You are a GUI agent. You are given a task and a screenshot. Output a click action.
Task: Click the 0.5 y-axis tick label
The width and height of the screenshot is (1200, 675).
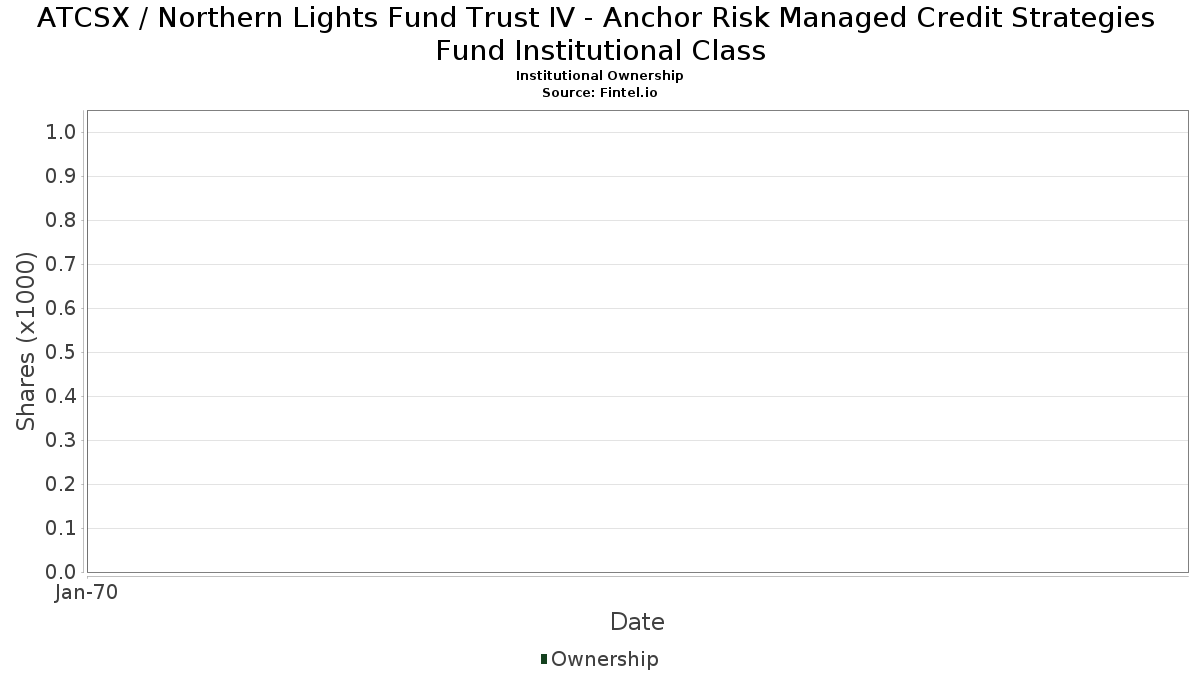(x=62, y=353)
